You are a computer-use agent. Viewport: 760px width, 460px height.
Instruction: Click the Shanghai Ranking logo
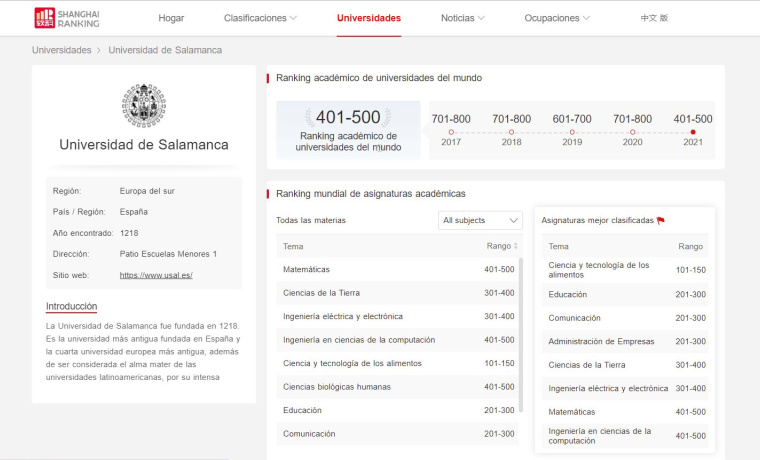[x=66, y=17]
